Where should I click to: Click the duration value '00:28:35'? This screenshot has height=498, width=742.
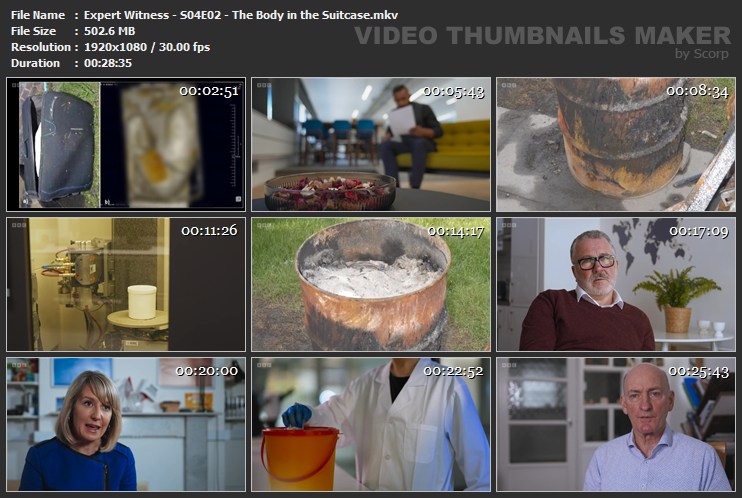(x=108, y=63)
